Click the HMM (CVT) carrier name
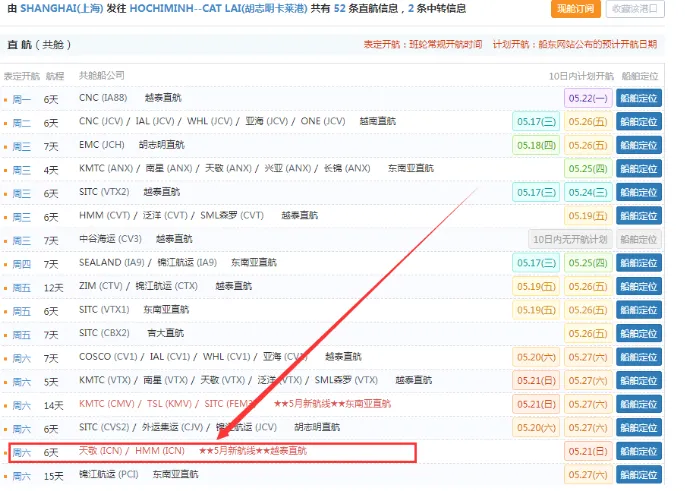The width and height of the screenshot is (685, 491). coord(105,216)
